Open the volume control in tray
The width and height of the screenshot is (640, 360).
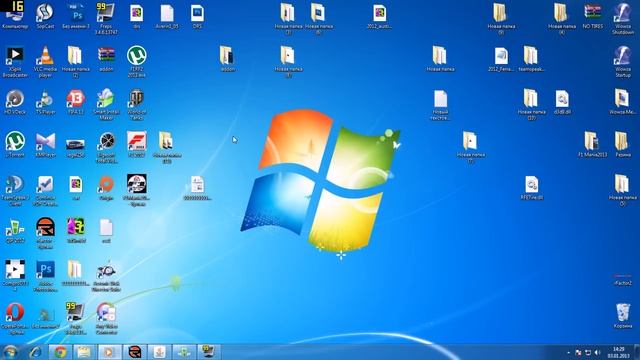(x=598, y=352)
